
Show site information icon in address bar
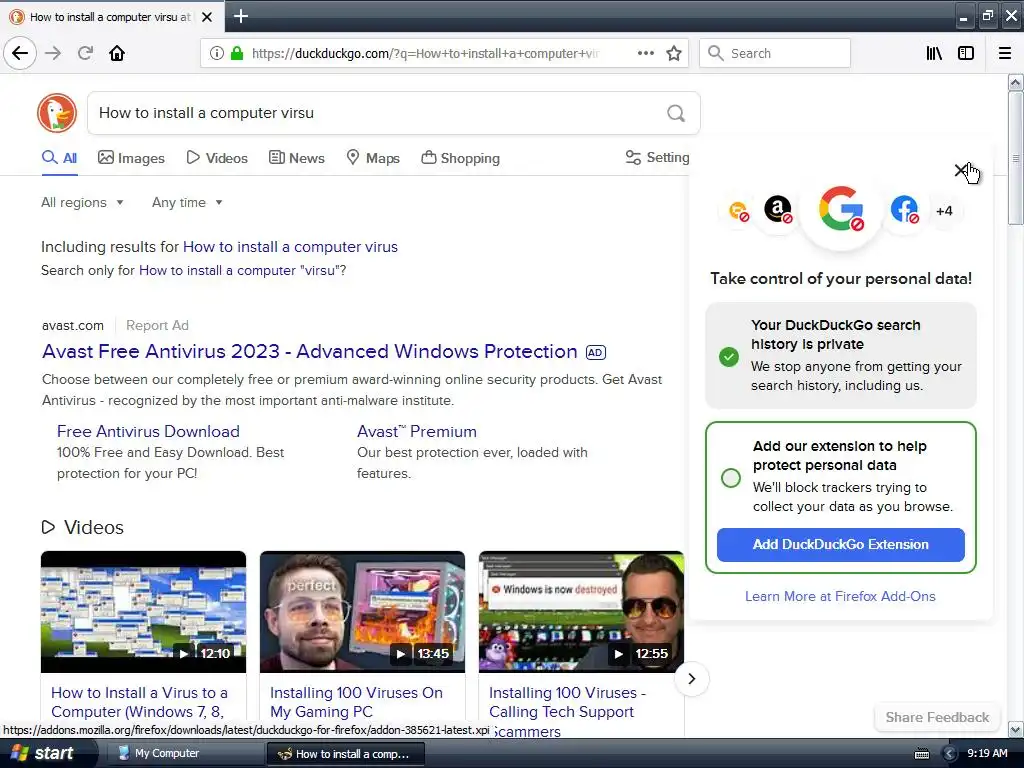click(x=216, y=53)
